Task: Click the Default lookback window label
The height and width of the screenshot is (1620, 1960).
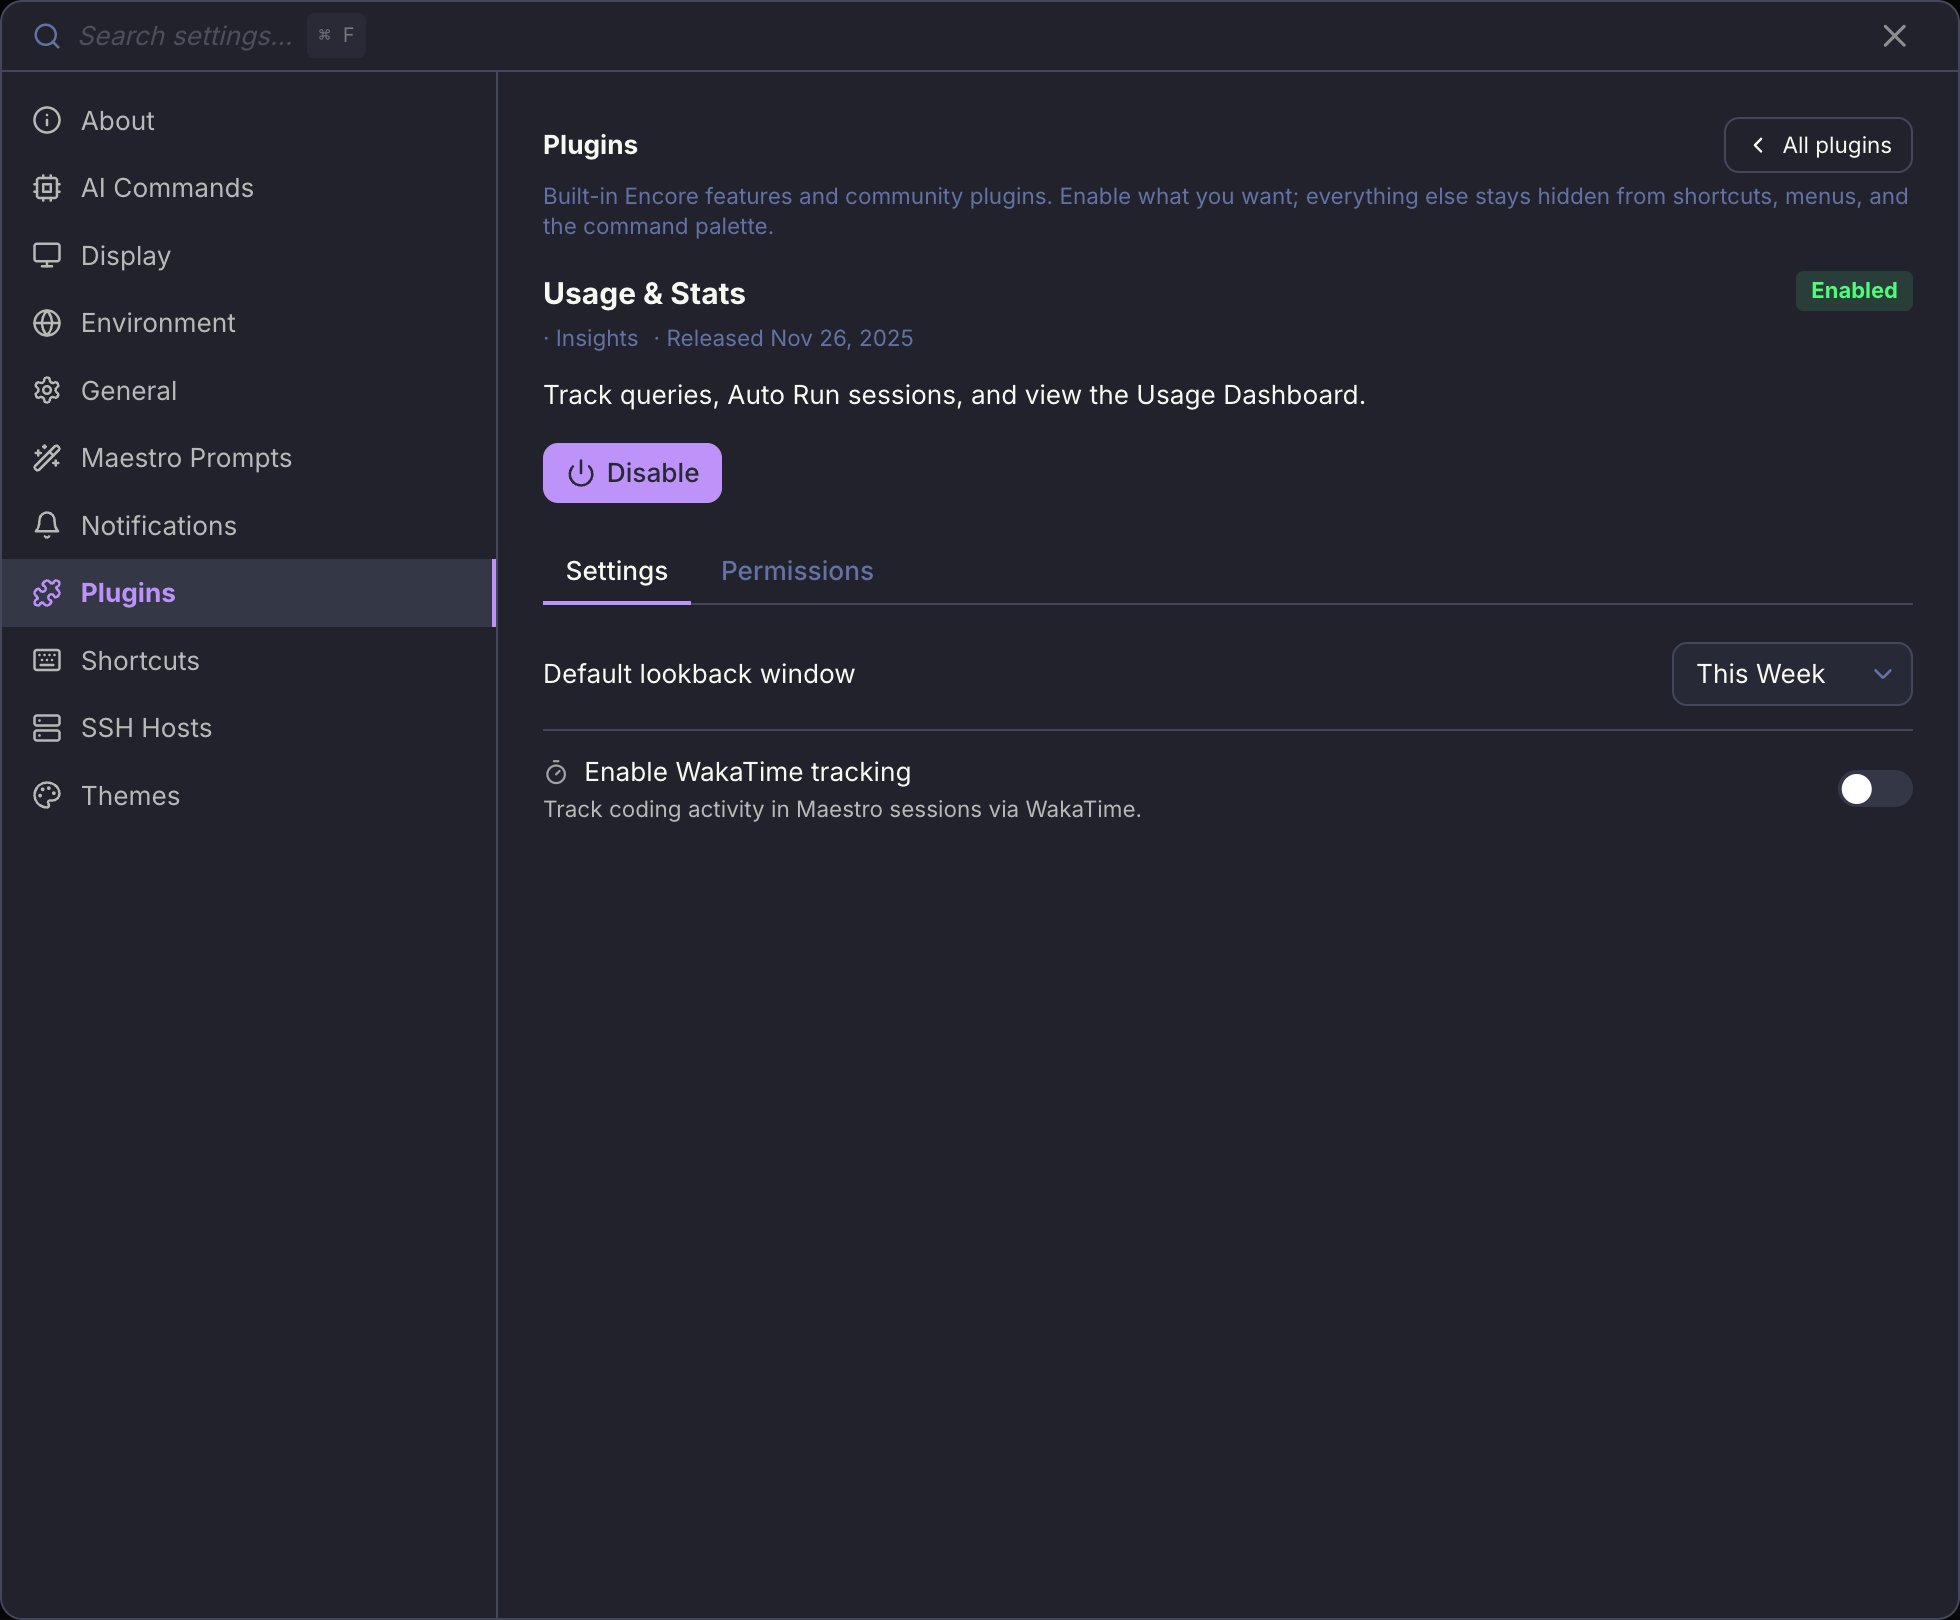Action: pos(699,674)
